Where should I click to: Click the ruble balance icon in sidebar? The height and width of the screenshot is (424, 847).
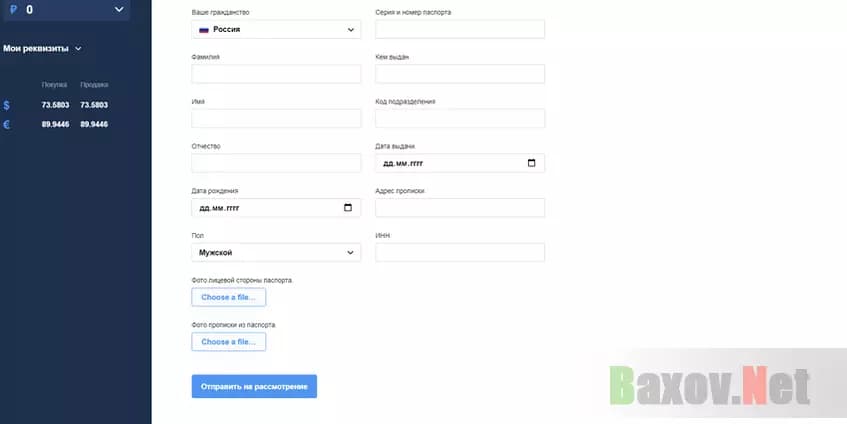pyautogui.click(x=13, y=9)
